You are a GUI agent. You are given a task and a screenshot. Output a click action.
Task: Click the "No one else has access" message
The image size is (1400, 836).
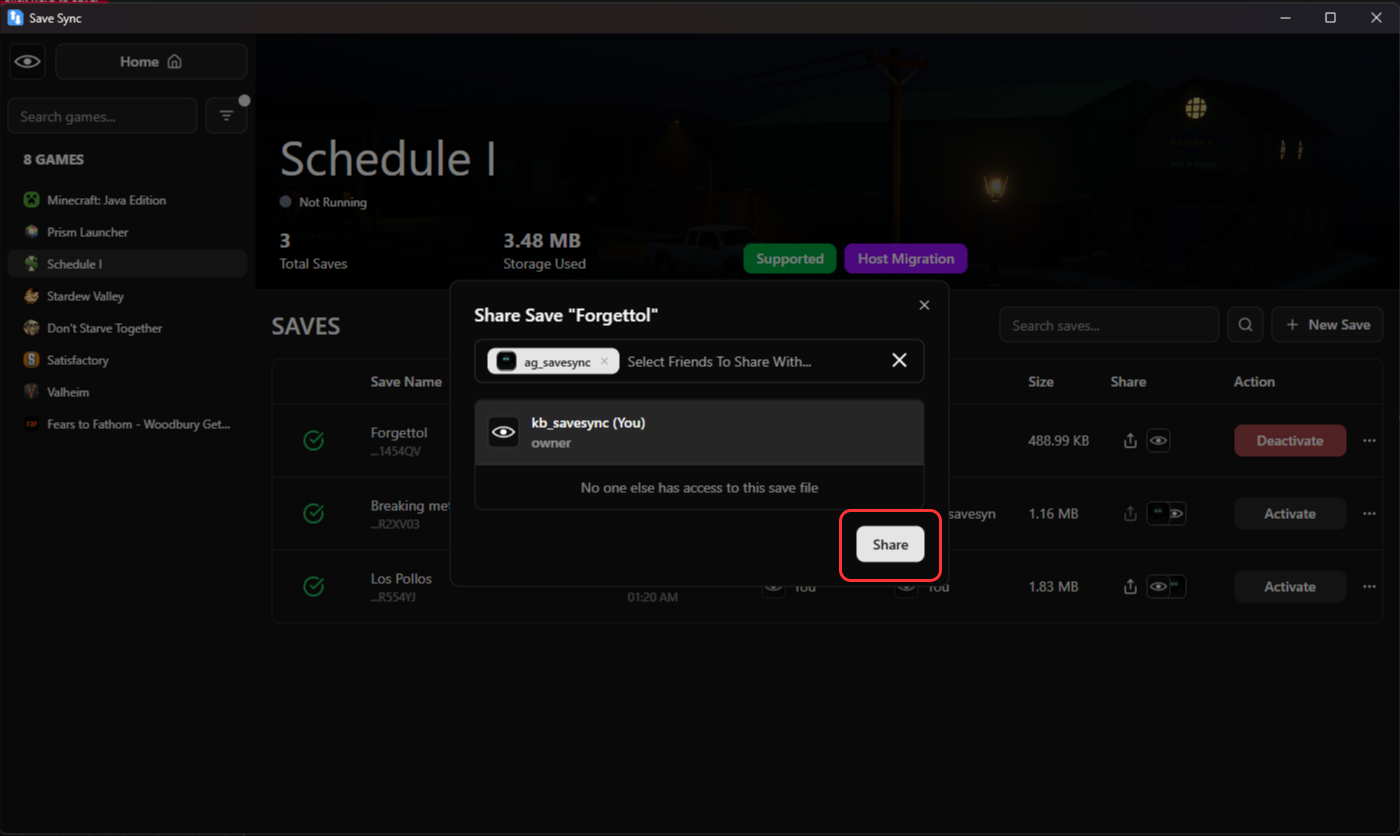[699, 488]
